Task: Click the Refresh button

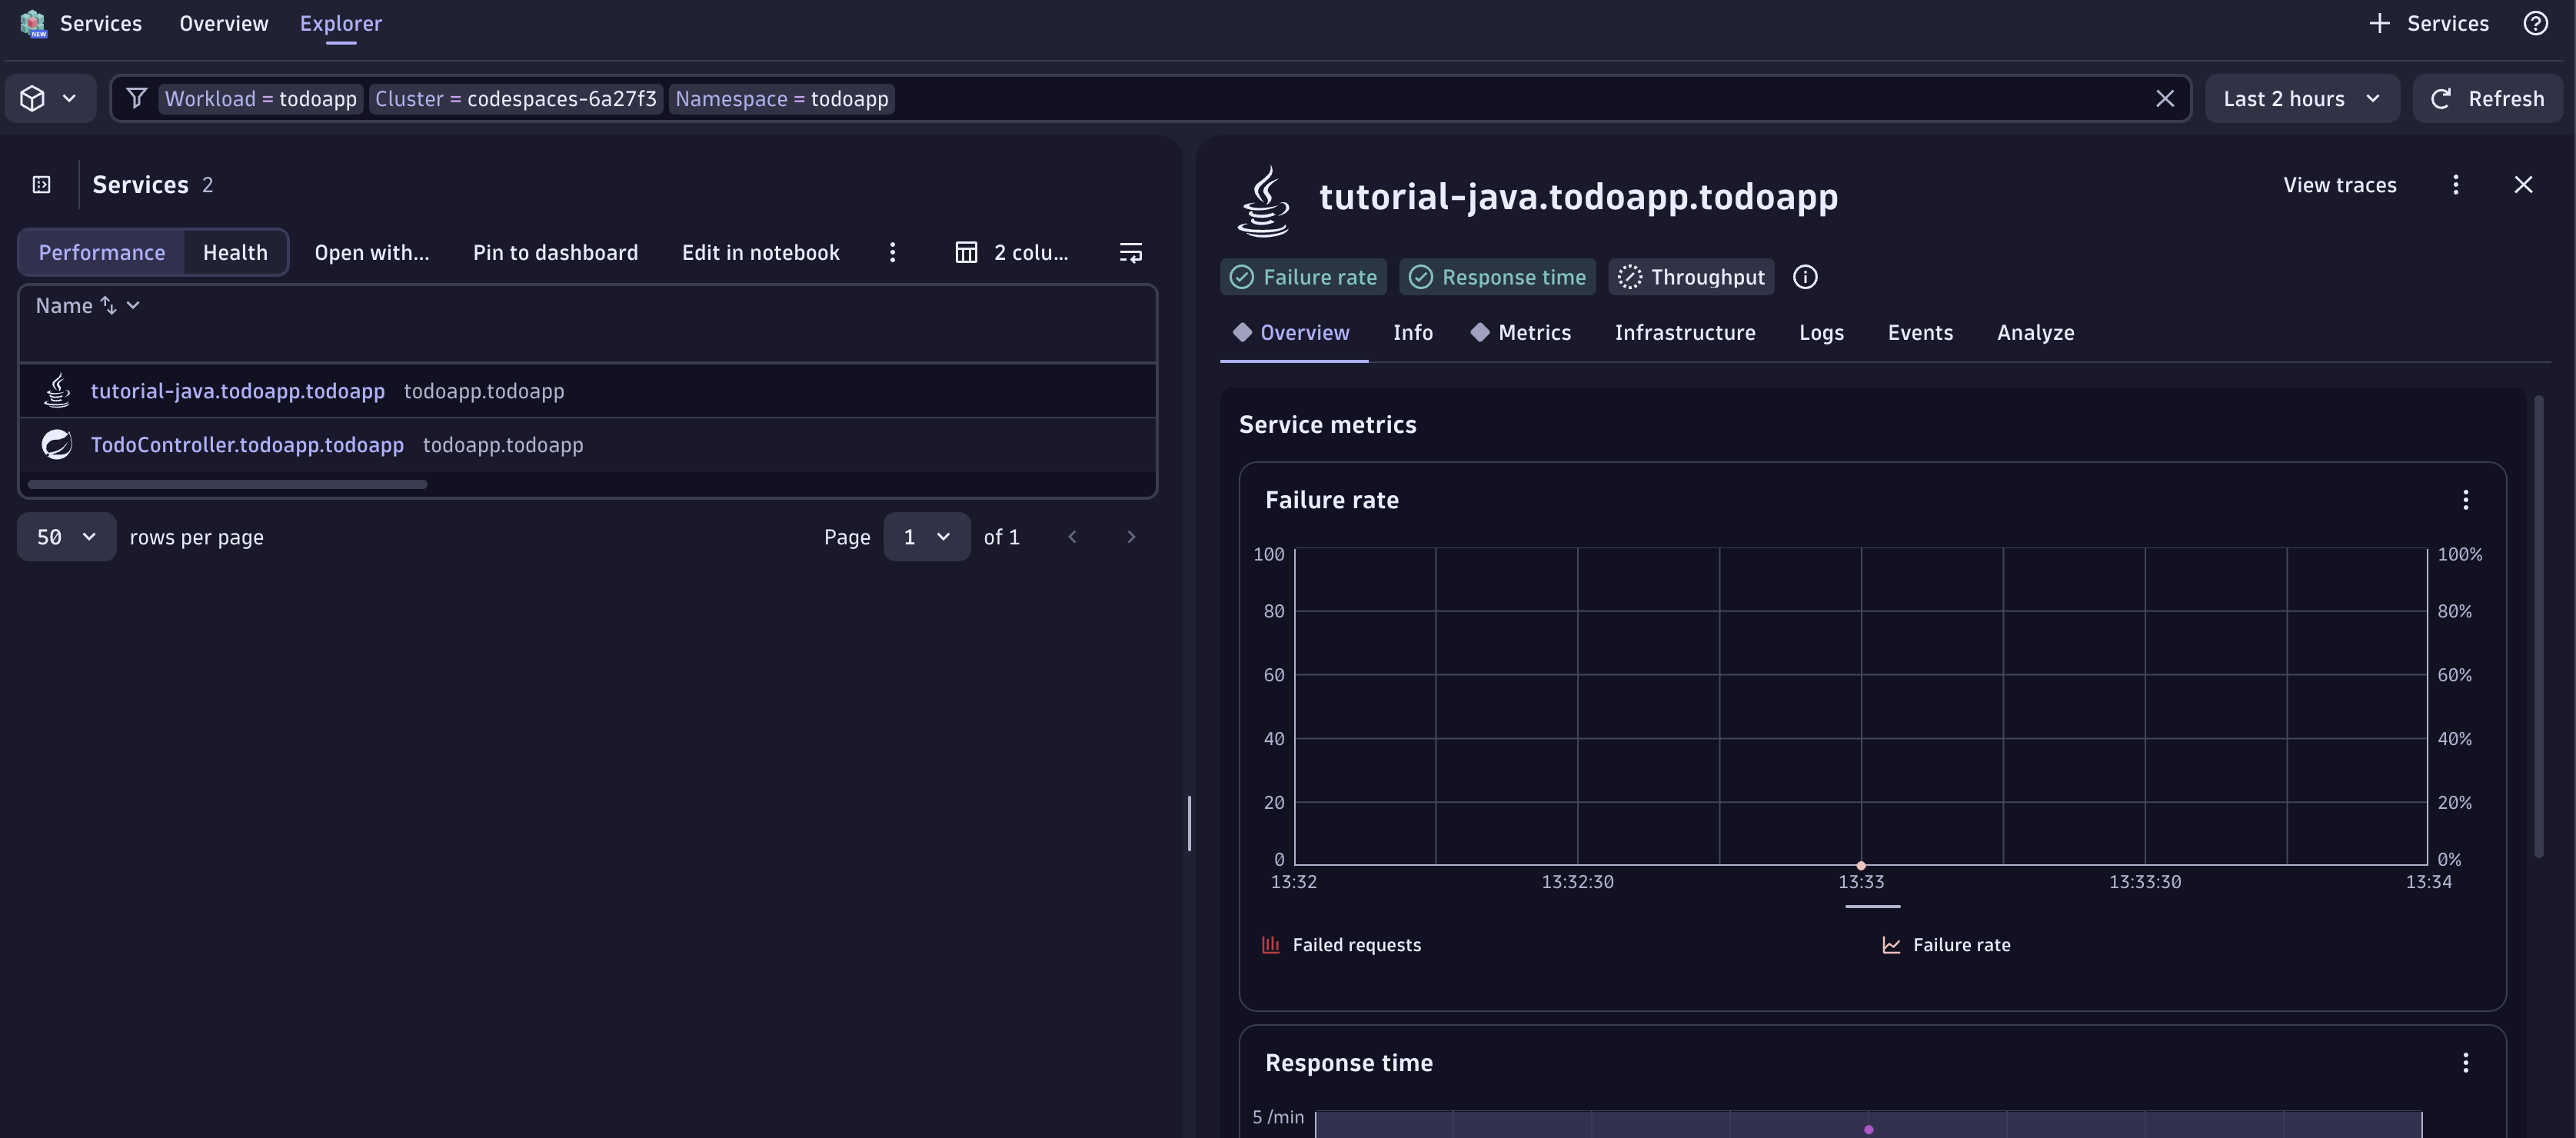Action: pos(2487,98)
